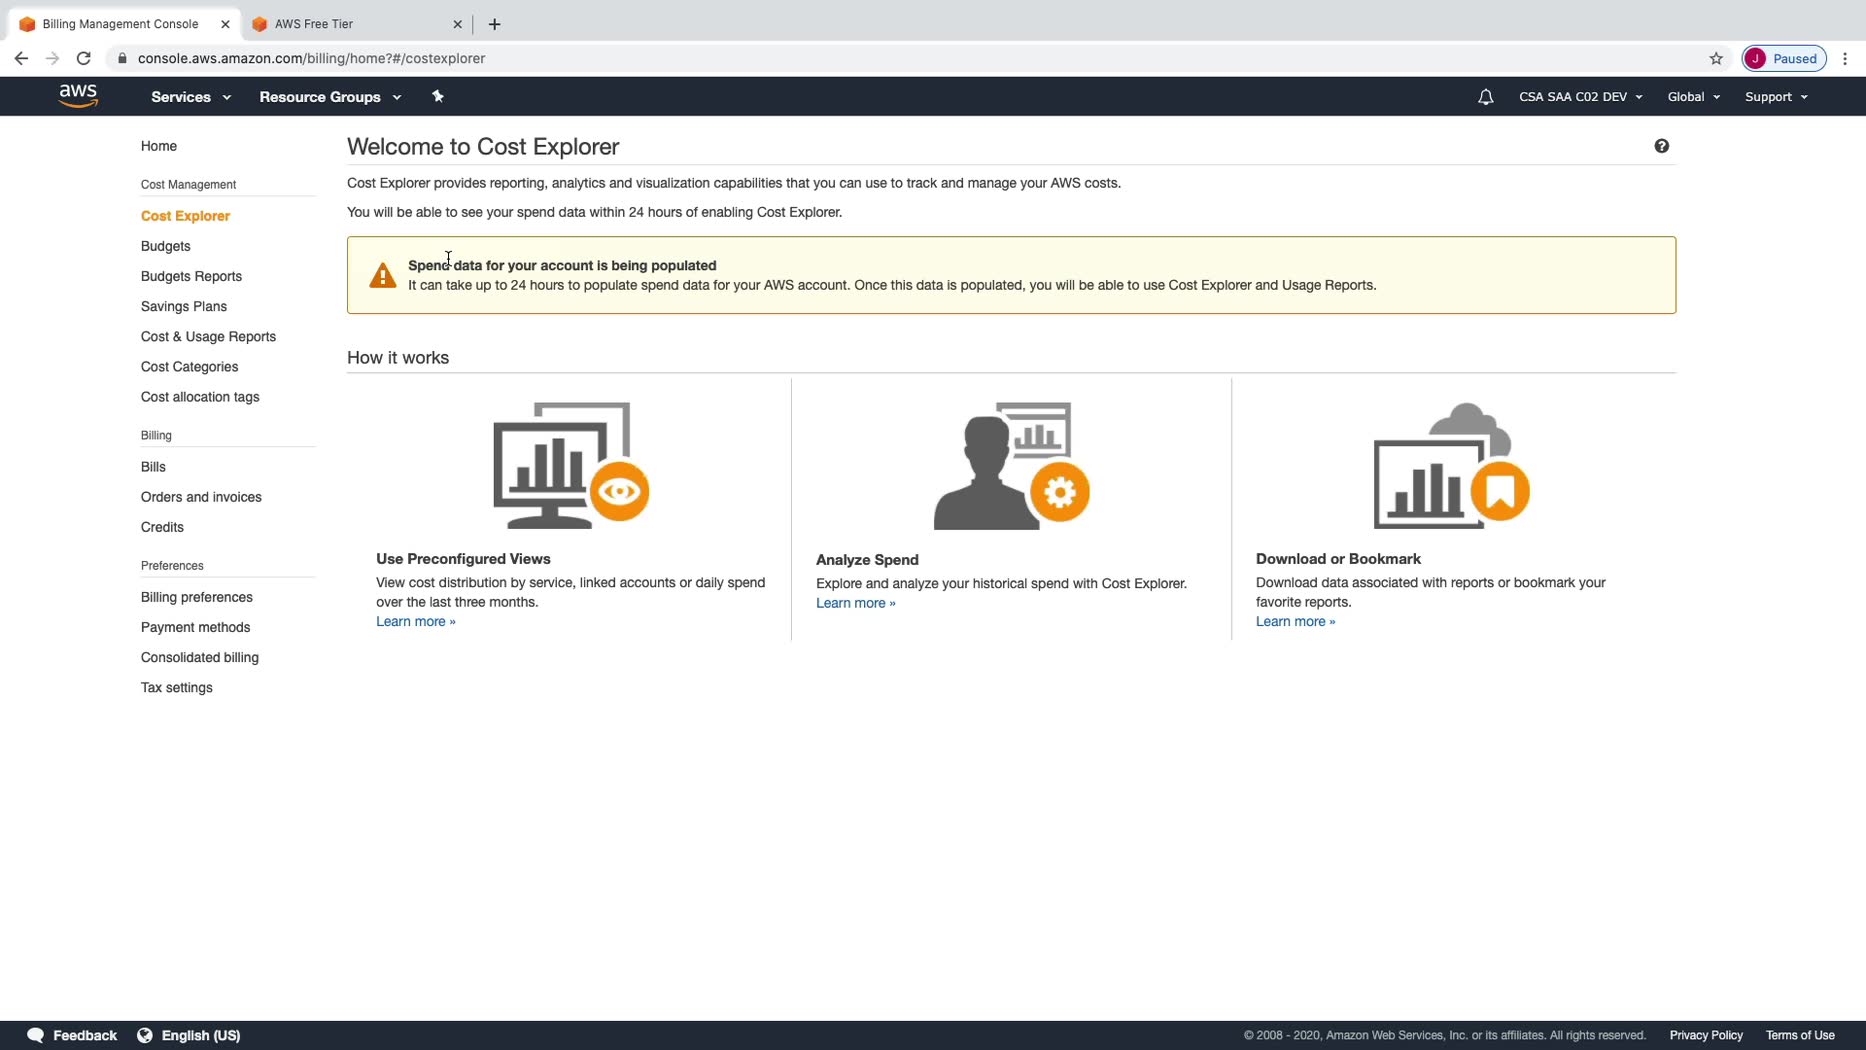Viewport: 1866px width, 1050px height.
Task: Expand the Services dropdown
Action: point(191,97)
